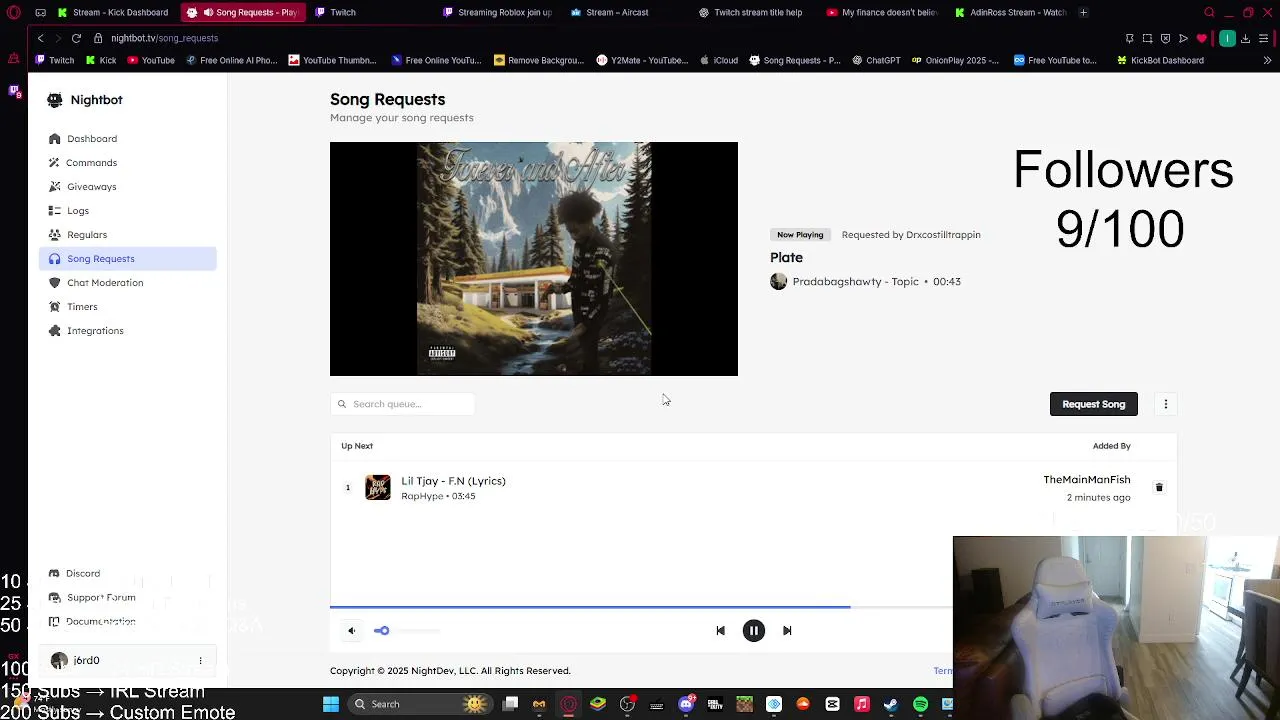1280x720 pixels.
Task: Adjust the volume slider handle
Action: (x=383, y=631)
